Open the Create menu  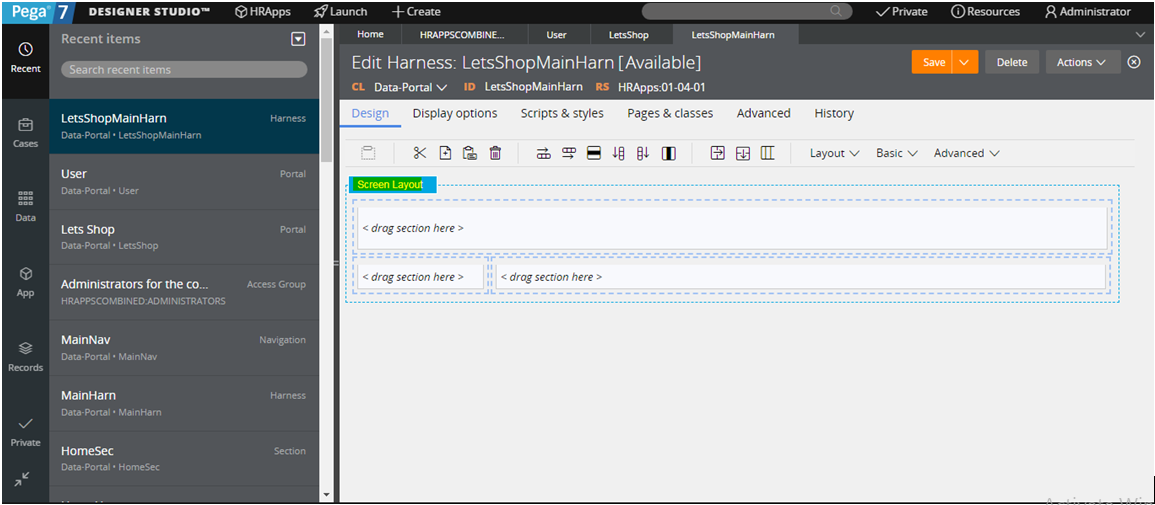click(416, 12)
